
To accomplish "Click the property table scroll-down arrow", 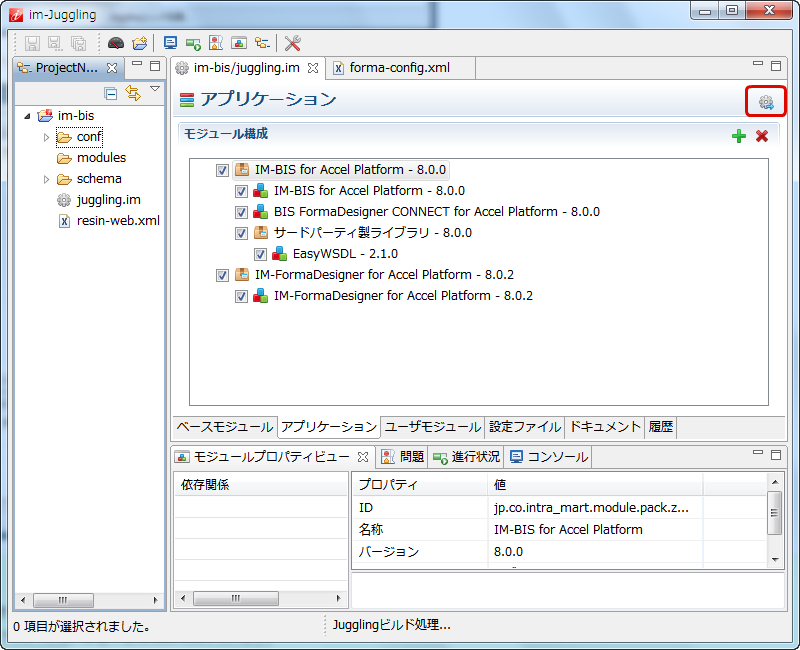I will pos(775,560).
